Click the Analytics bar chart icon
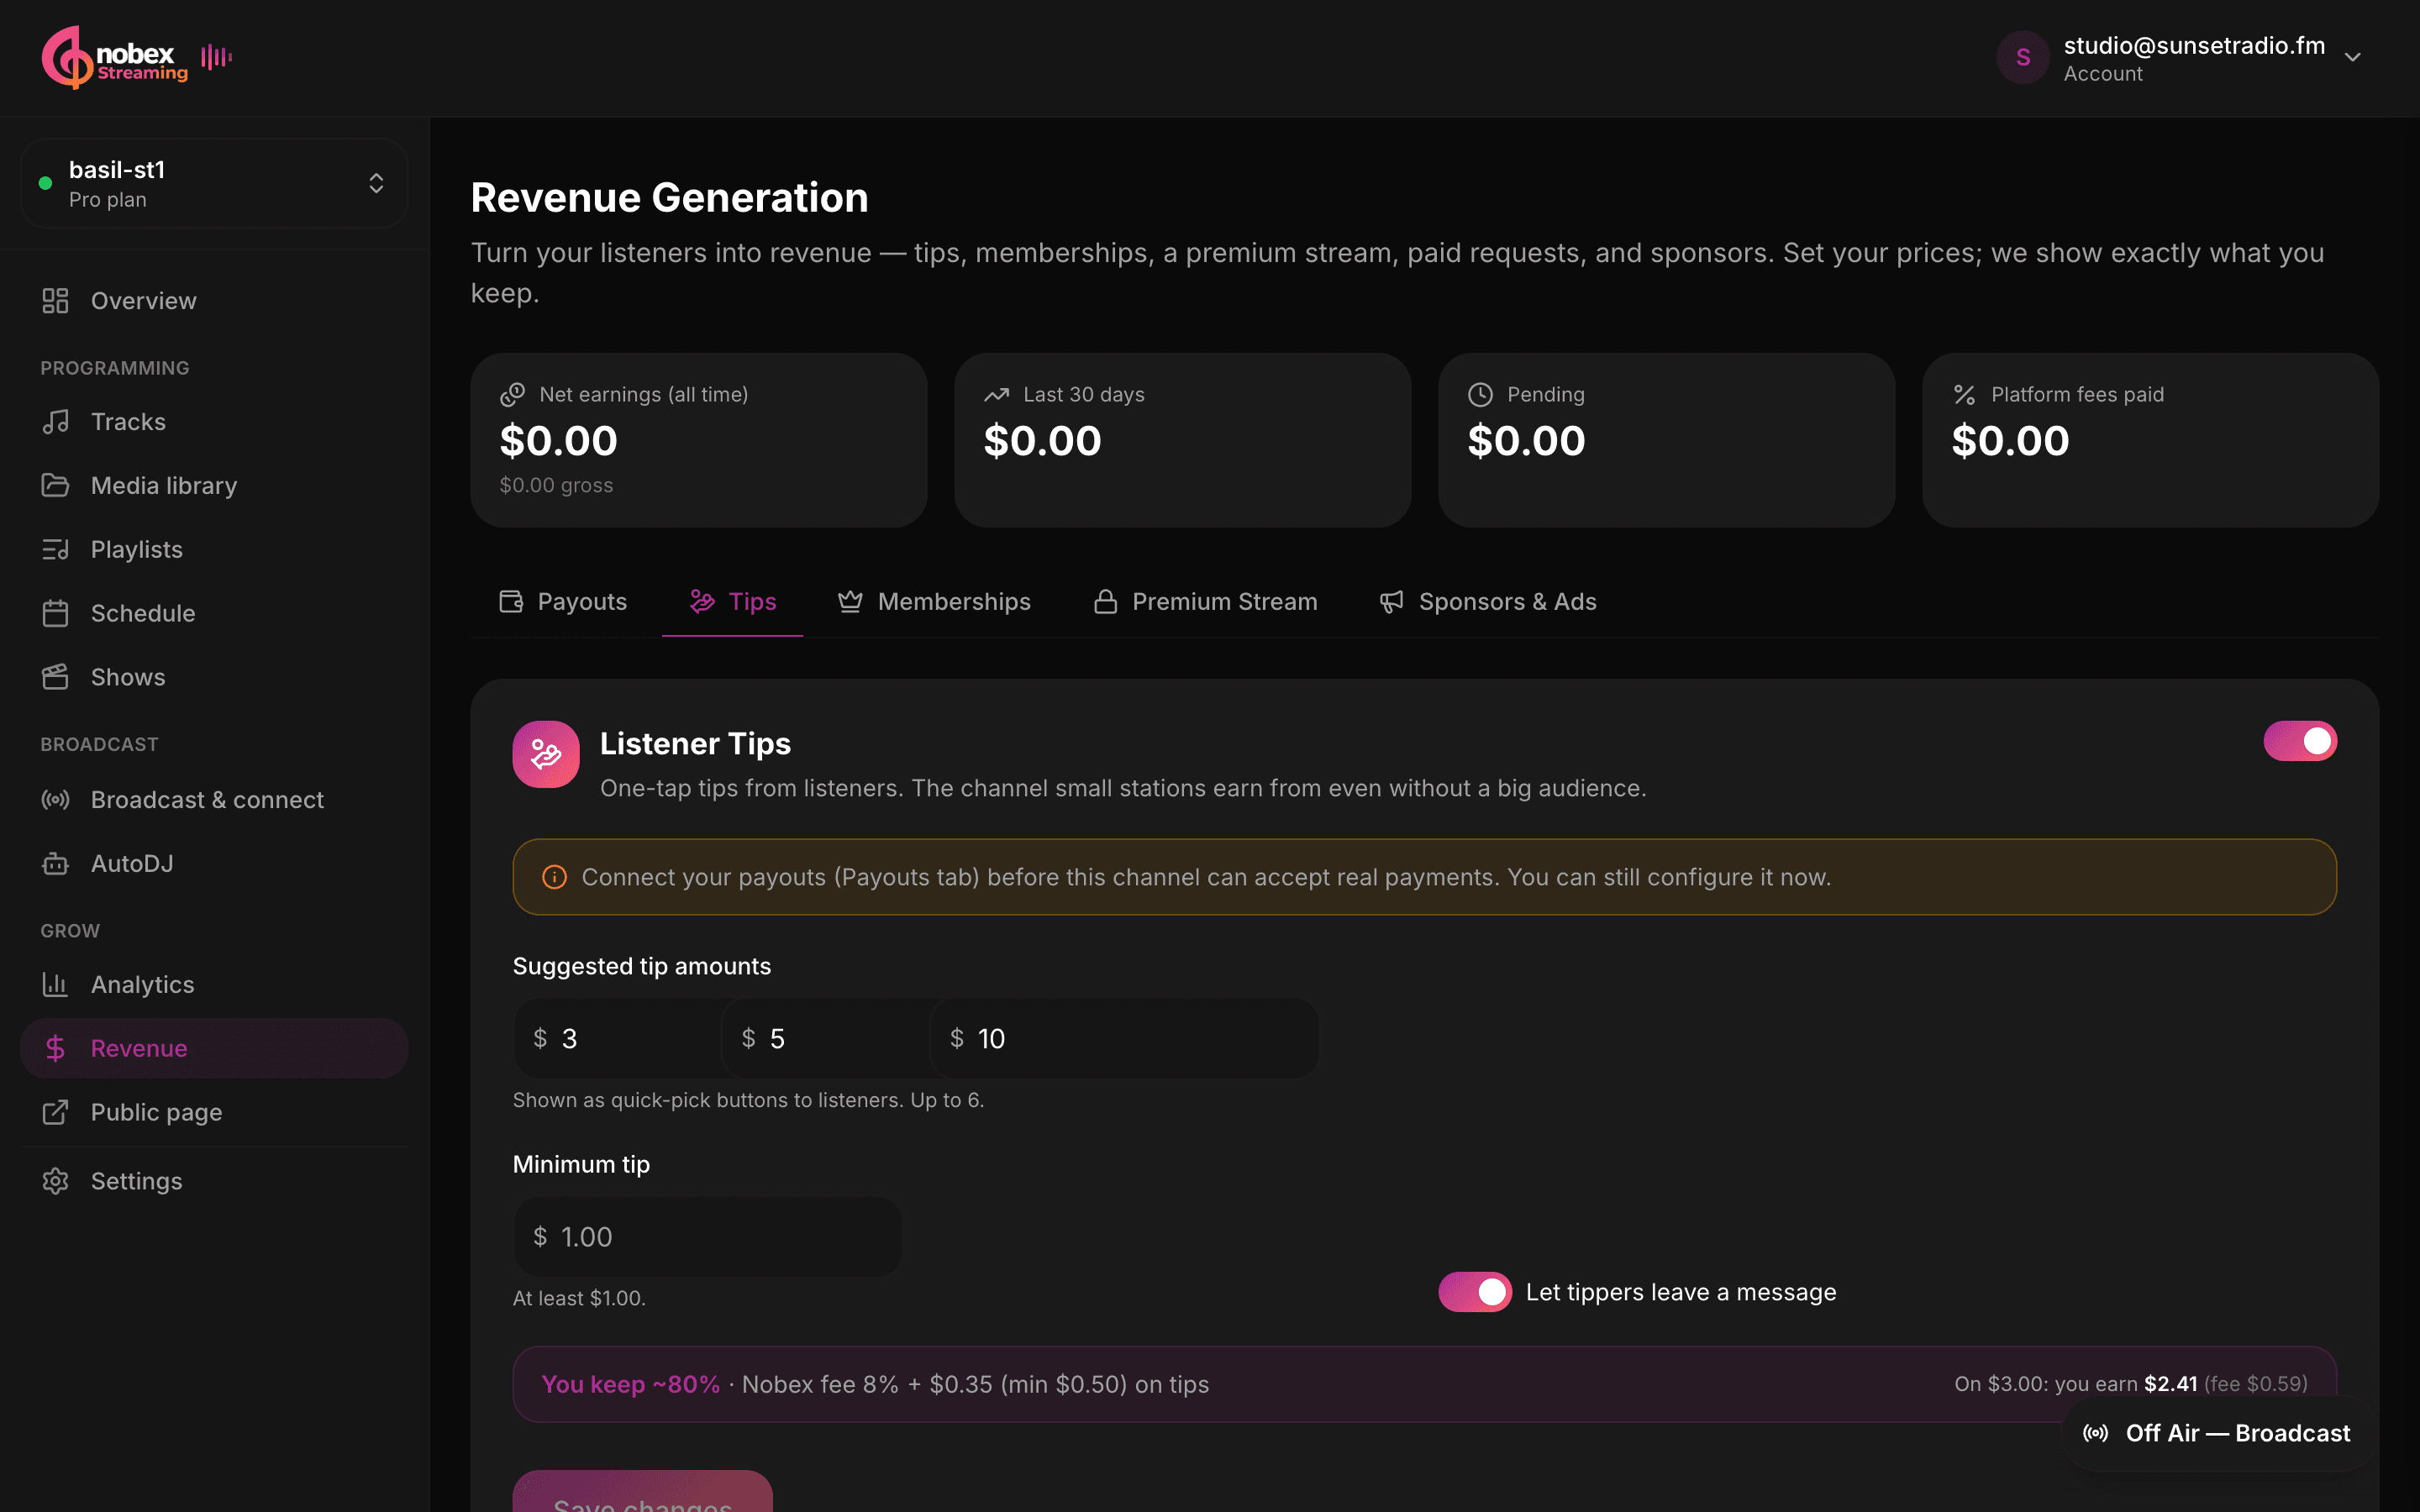Viewport: 2420px width, 1512px height. click(x=55, y=985)
